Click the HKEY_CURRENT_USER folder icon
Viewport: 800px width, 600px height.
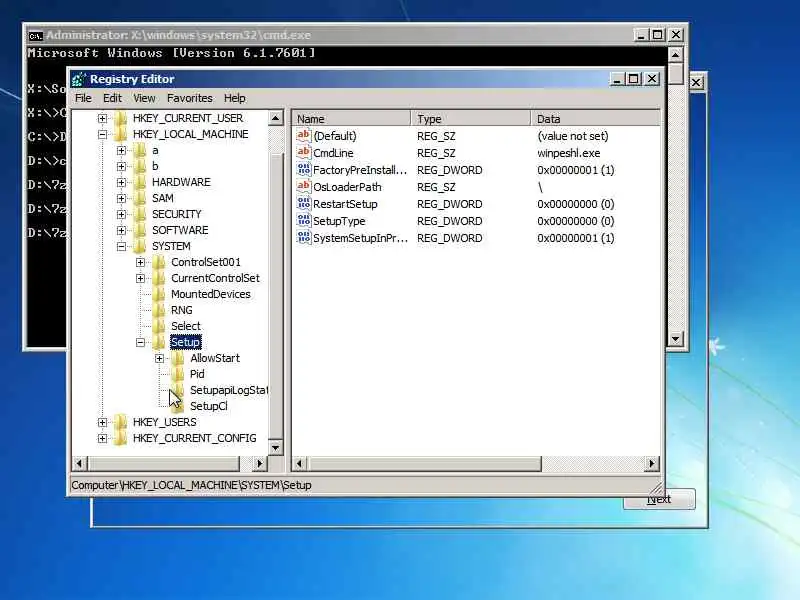121,118
